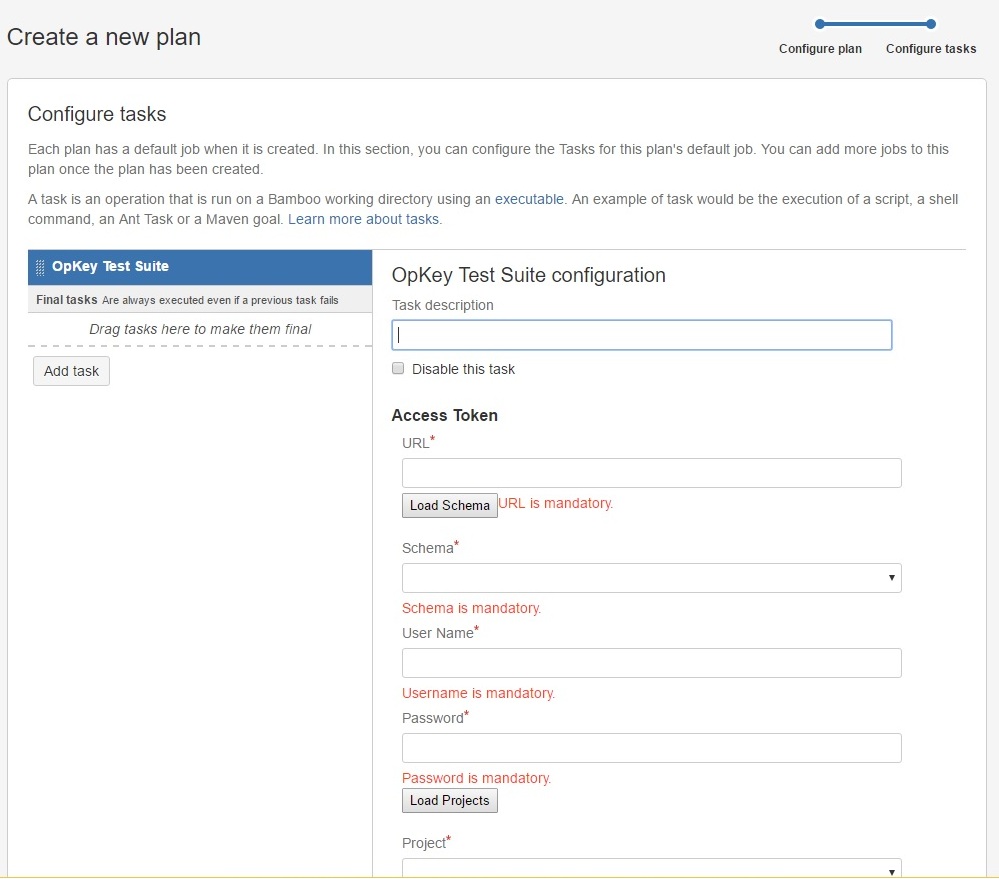Click the Configure plan step label
999x879 pixels.
[x=820, y=49]
